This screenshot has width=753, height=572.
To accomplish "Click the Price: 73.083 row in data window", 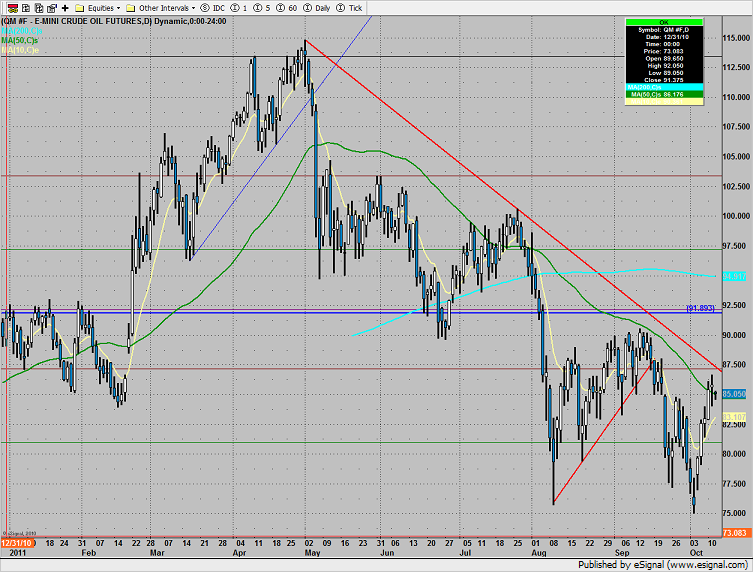I will coord(664,51).
